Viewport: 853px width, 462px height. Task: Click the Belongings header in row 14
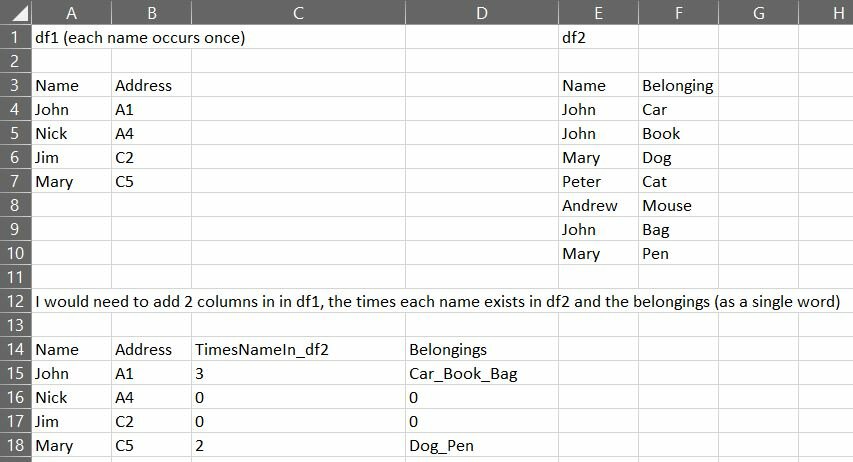tap(481, 349)
